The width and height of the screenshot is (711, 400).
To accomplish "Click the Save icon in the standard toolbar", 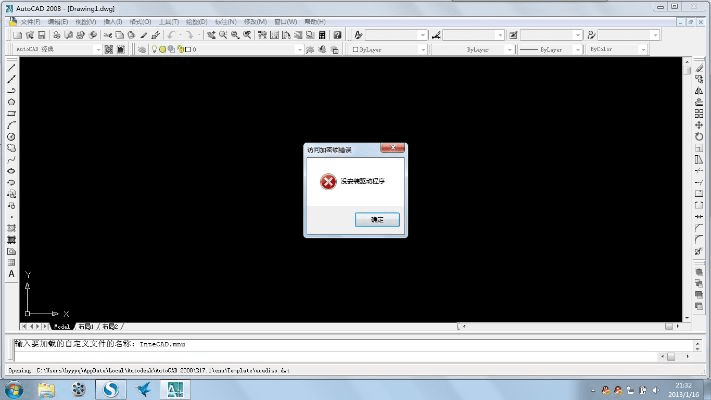I will coord(41,35).
